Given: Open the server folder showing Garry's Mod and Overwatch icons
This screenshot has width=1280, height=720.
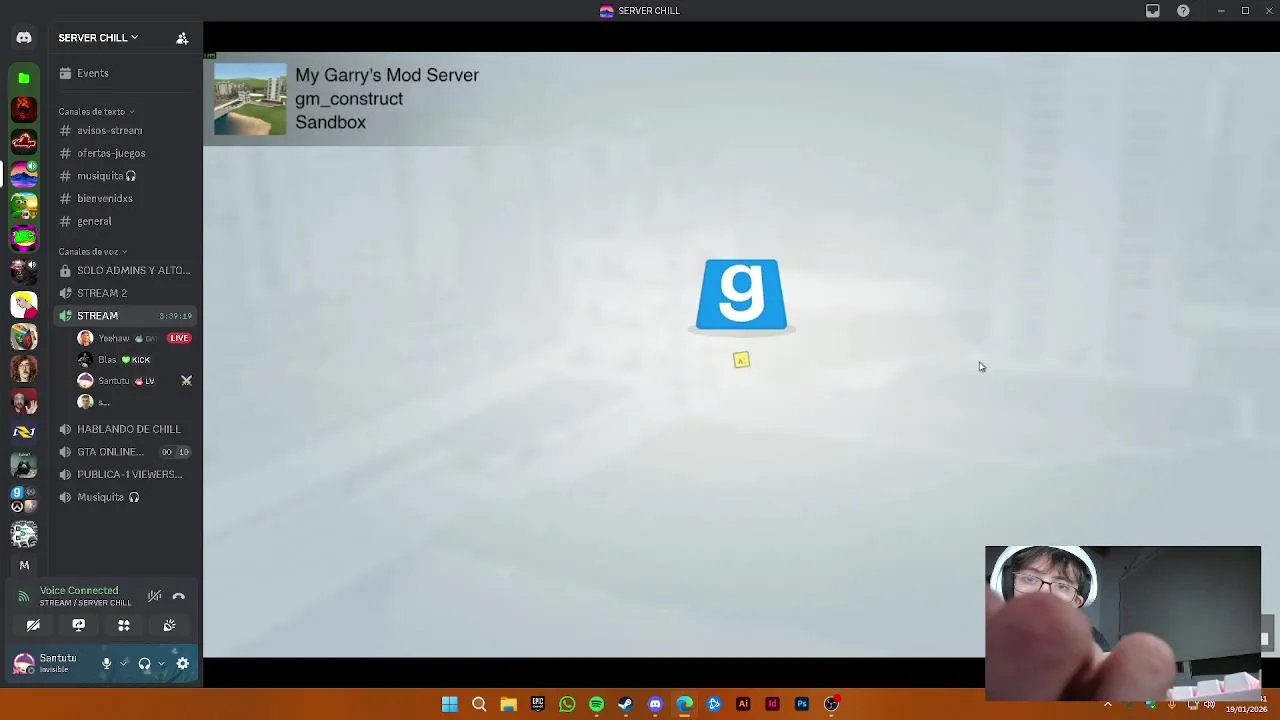Looking at the screenshot, I should (24, 498).
